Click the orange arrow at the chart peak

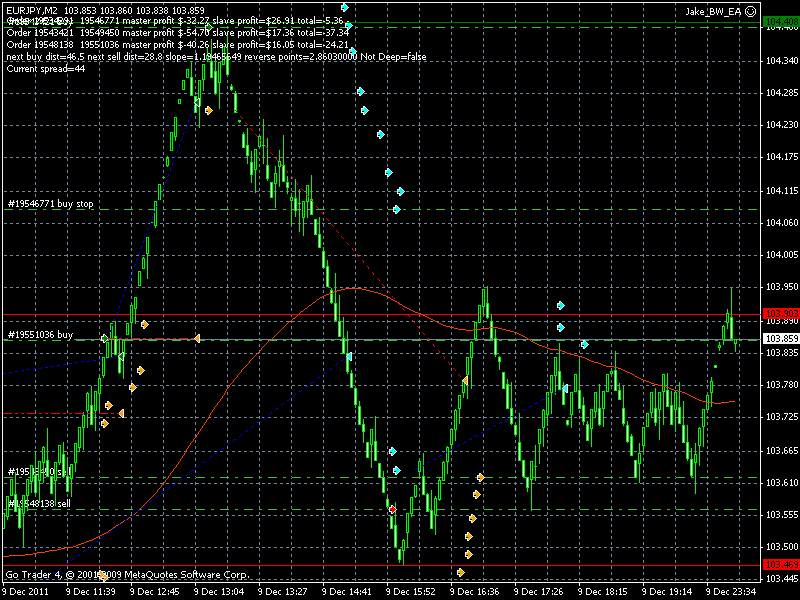pos(208,110)
